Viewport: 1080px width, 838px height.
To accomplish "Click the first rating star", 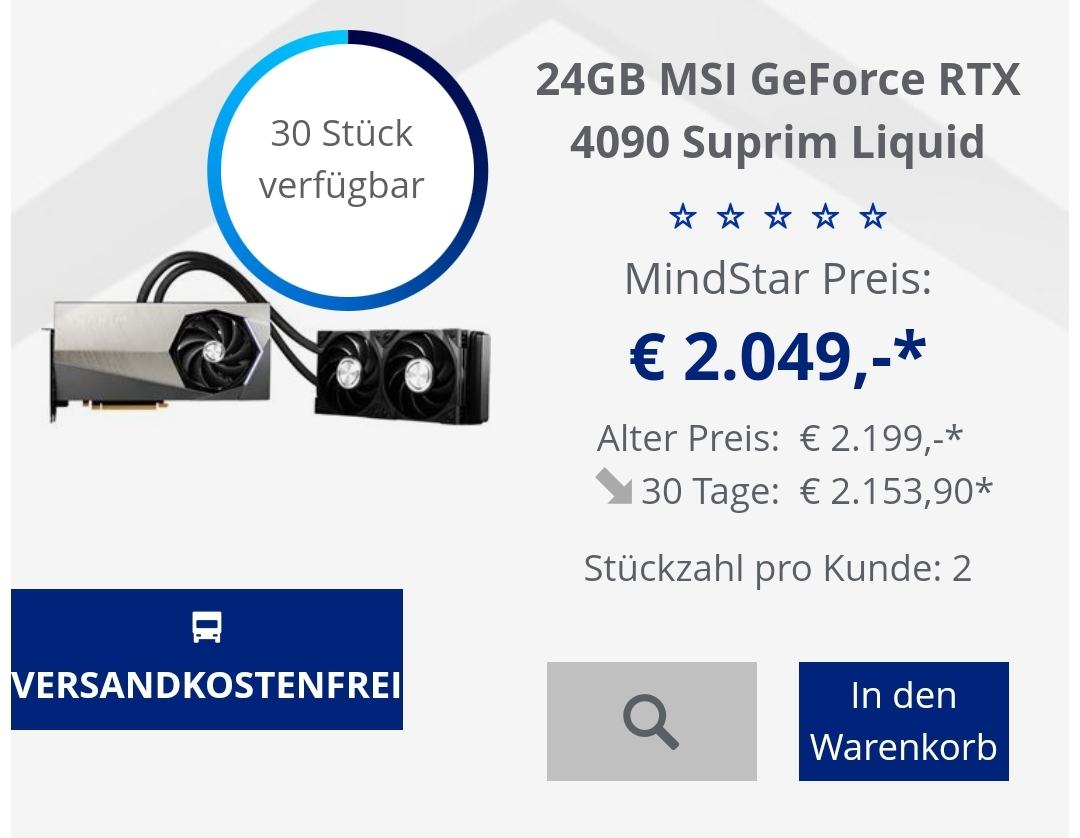I will coord(683,216).
